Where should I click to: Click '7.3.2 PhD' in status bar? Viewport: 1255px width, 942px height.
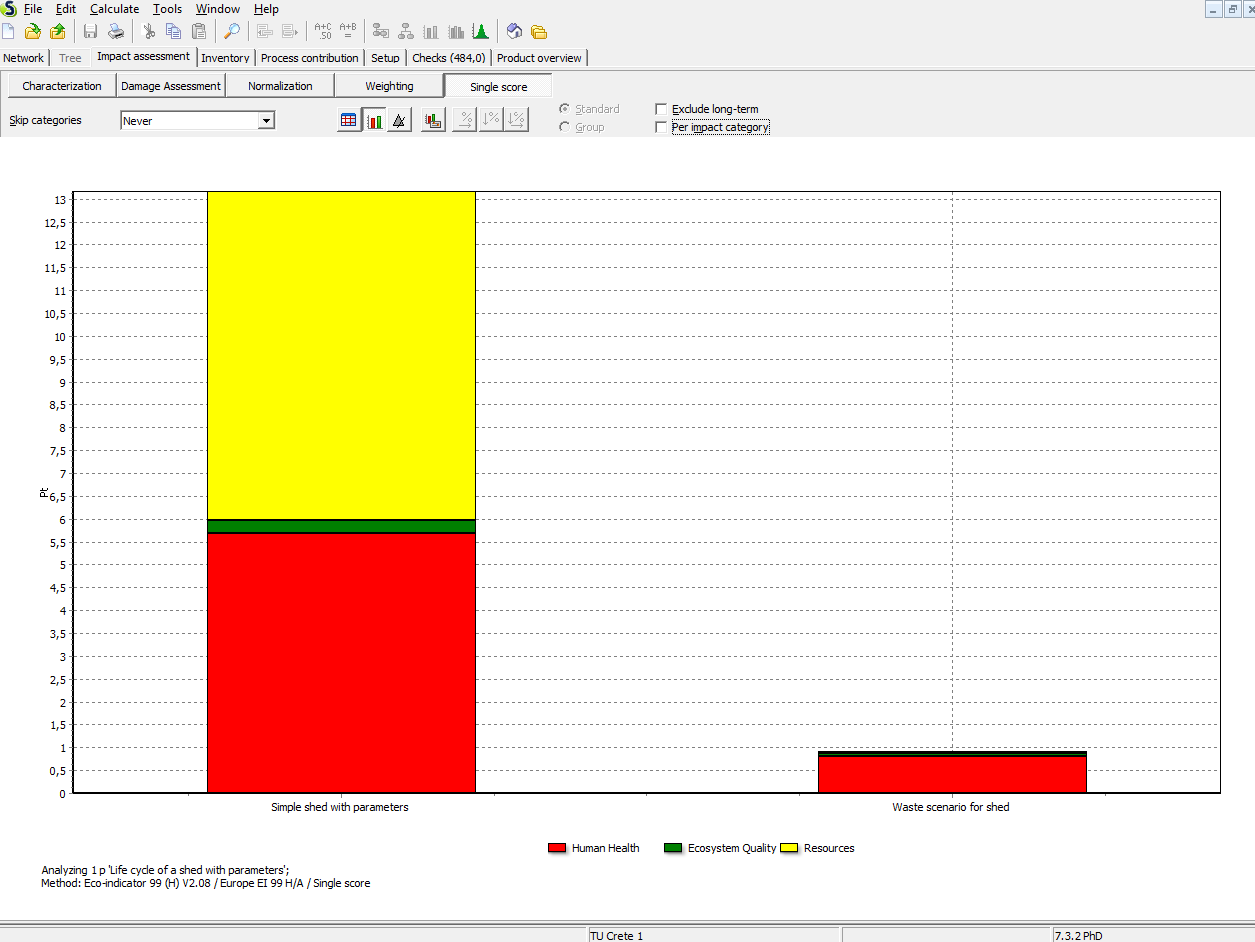pyautogui.click(x=1079, y=936)
